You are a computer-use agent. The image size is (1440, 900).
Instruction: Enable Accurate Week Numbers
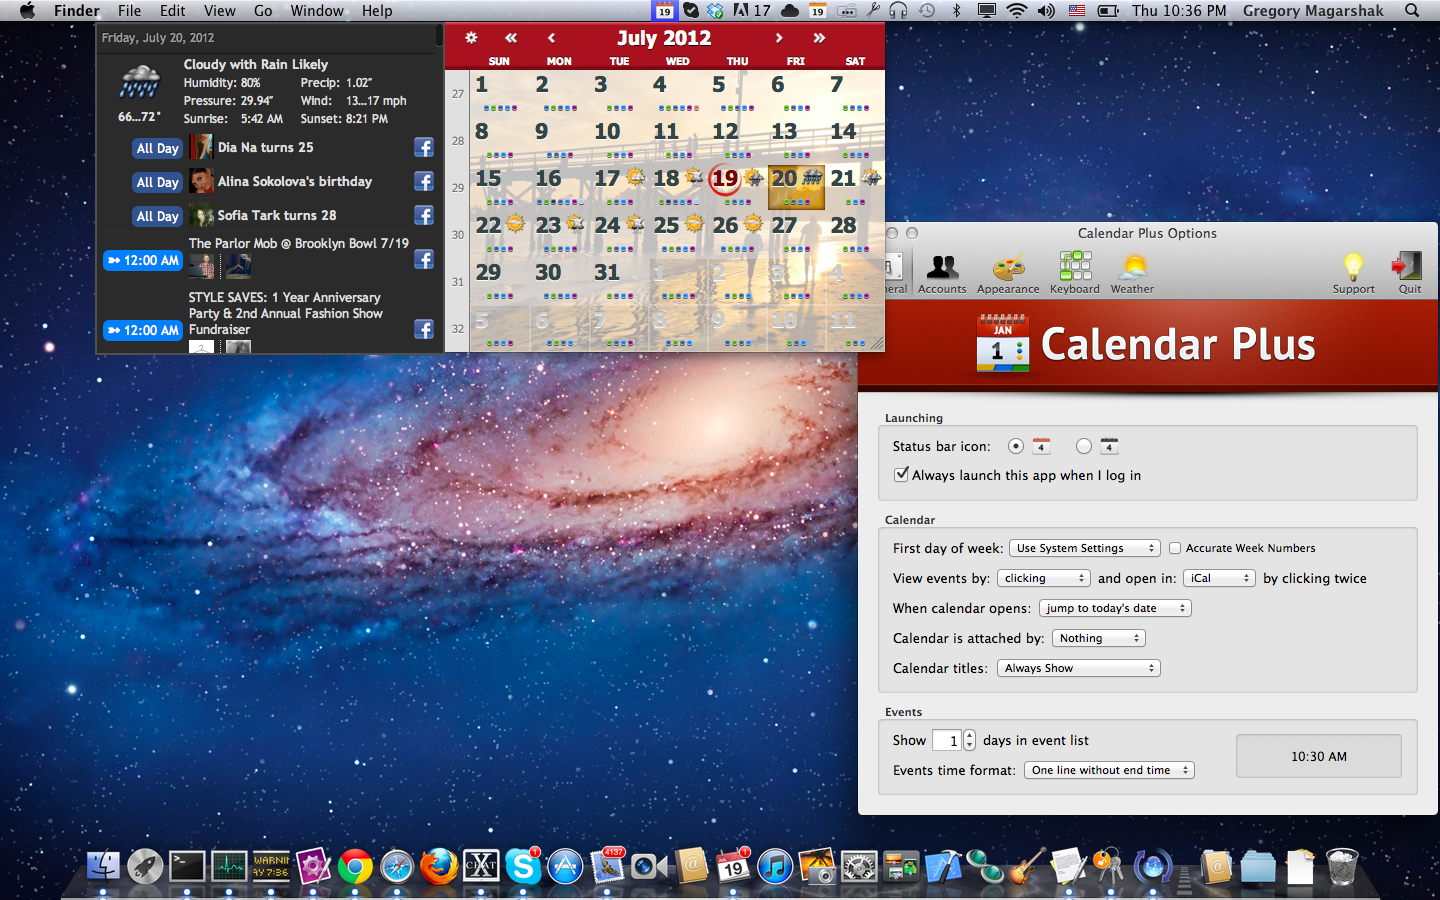[x=1175, y=548]
